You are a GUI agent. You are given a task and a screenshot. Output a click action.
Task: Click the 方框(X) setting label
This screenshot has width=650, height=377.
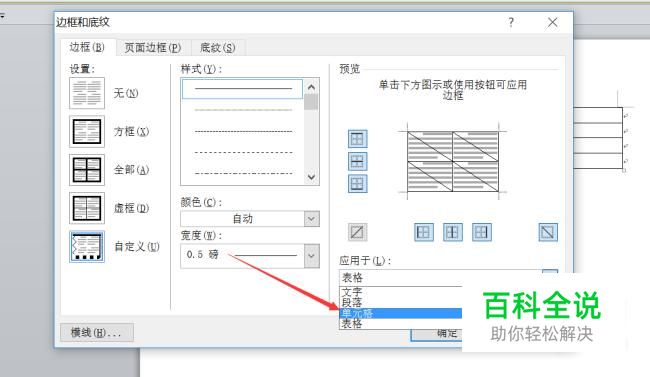tap(131, 131)
